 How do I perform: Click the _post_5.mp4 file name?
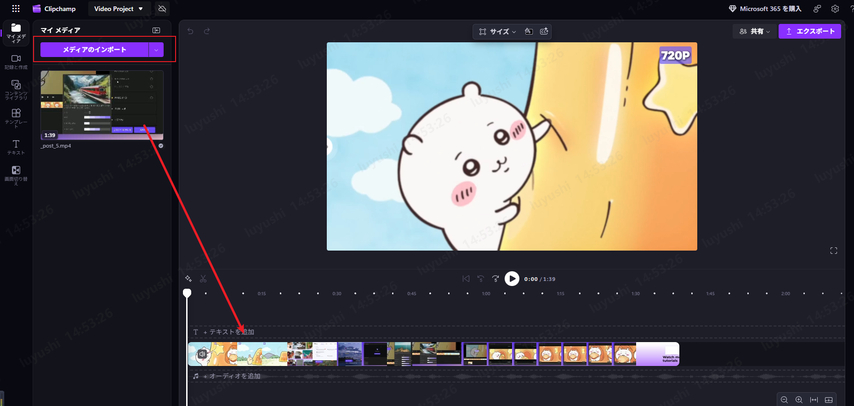[56, 146]
